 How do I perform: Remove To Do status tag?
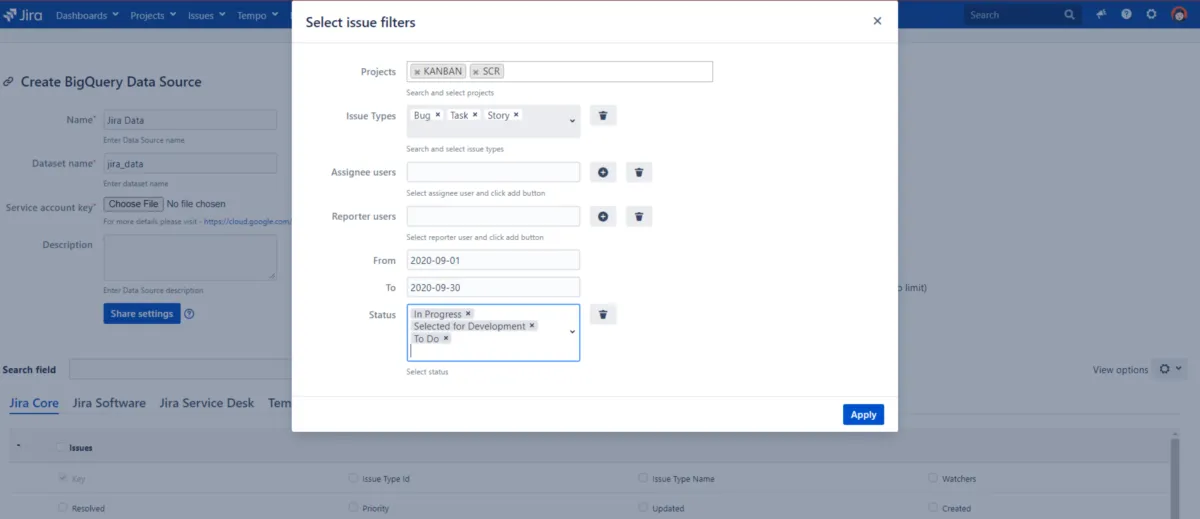click(x=446, y=338)
